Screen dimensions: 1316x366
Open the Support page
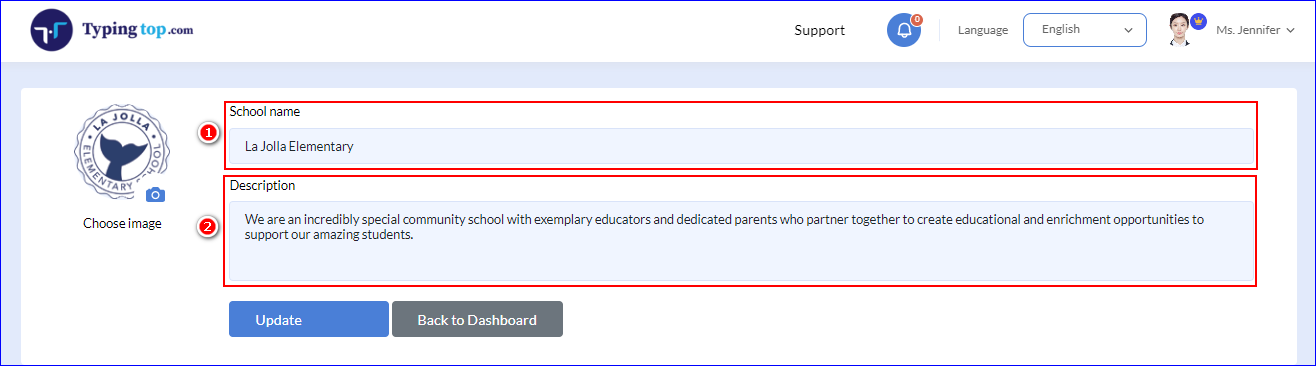[820, 30]
